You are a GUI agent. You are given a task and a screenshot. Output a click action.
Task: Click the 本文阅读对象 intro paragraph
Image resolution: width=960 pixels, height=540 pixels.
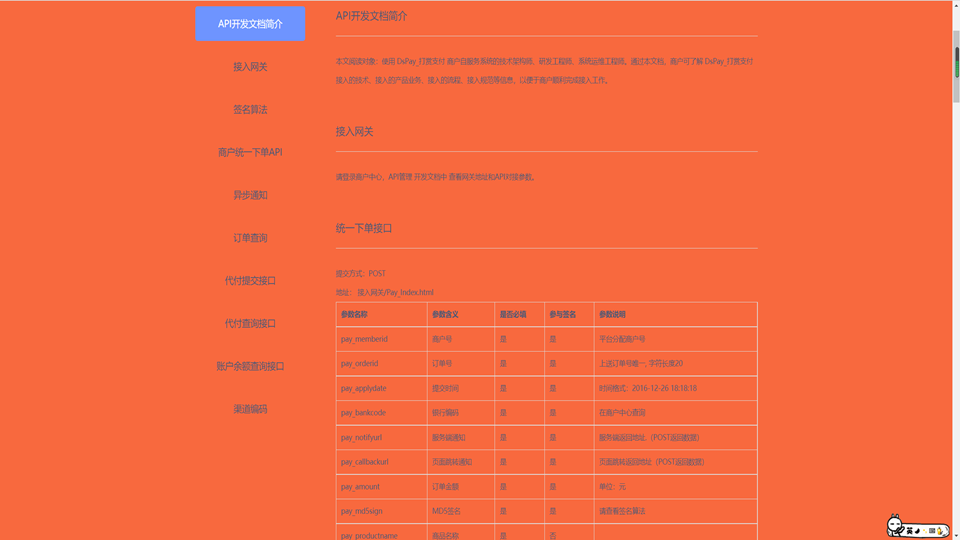544,70
